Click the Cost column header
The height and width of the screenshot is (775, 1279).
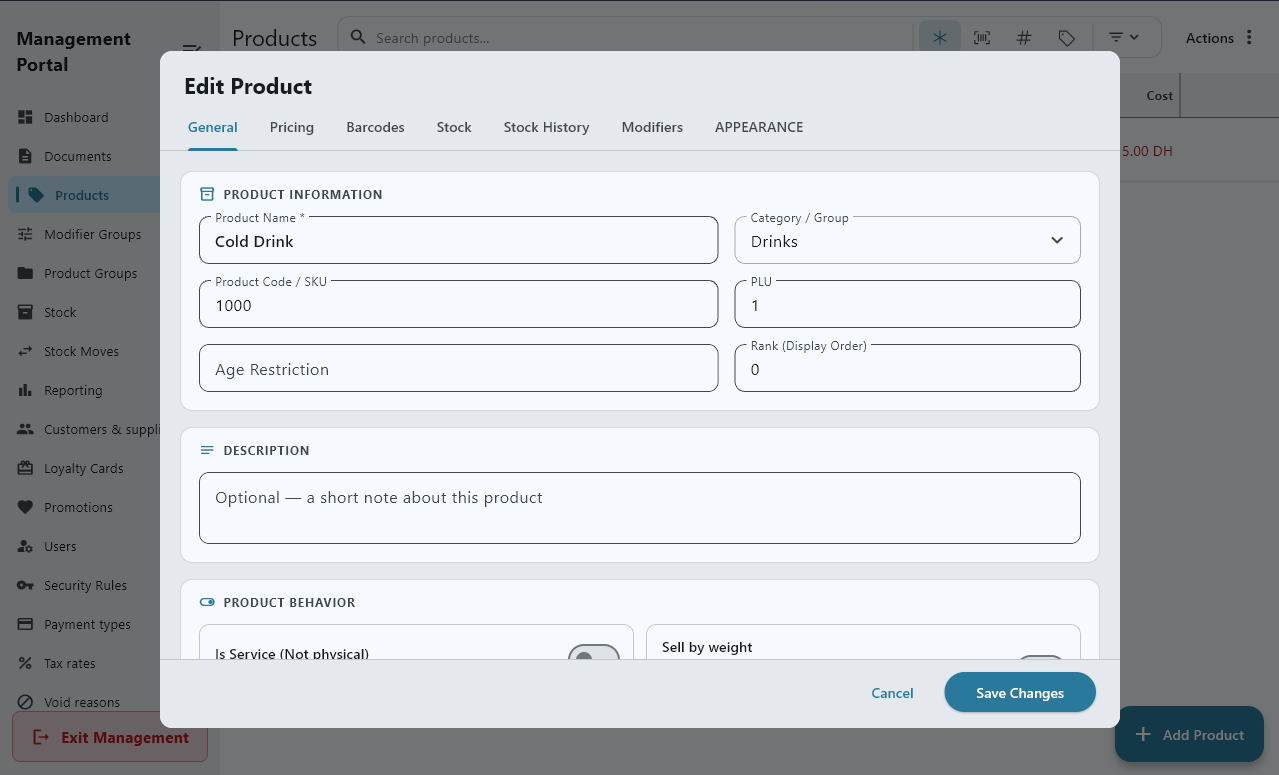click(x=1160, y=96)
